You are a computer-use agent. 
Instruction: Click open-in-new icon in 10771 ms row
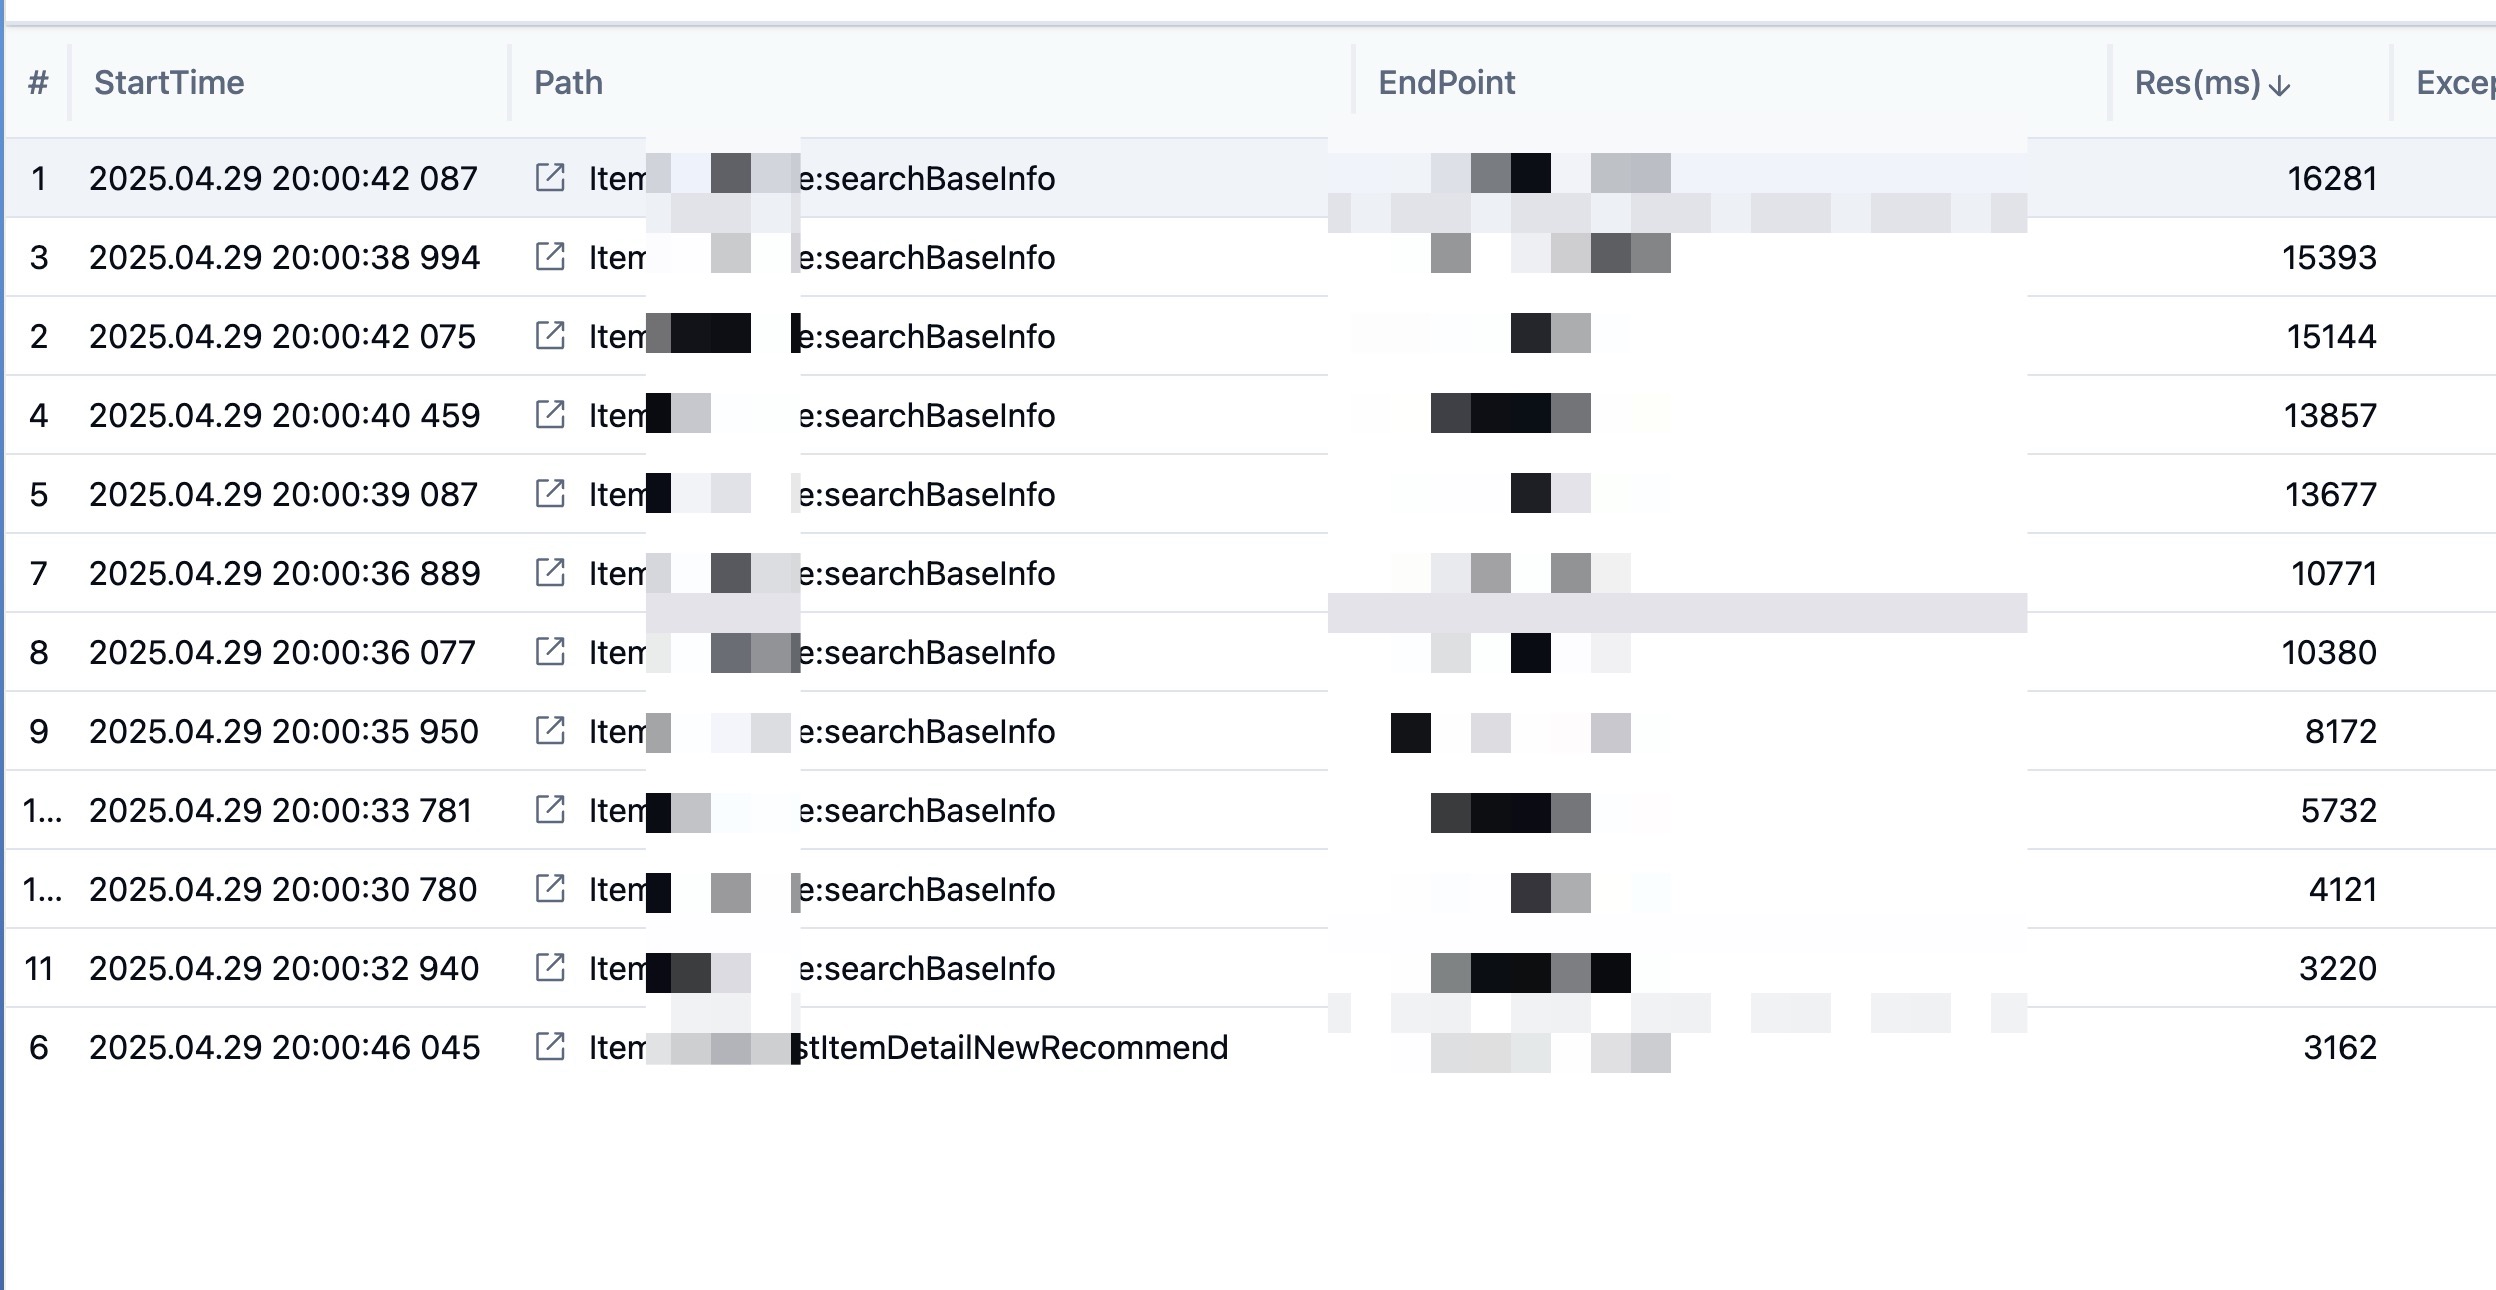point(550,573)
